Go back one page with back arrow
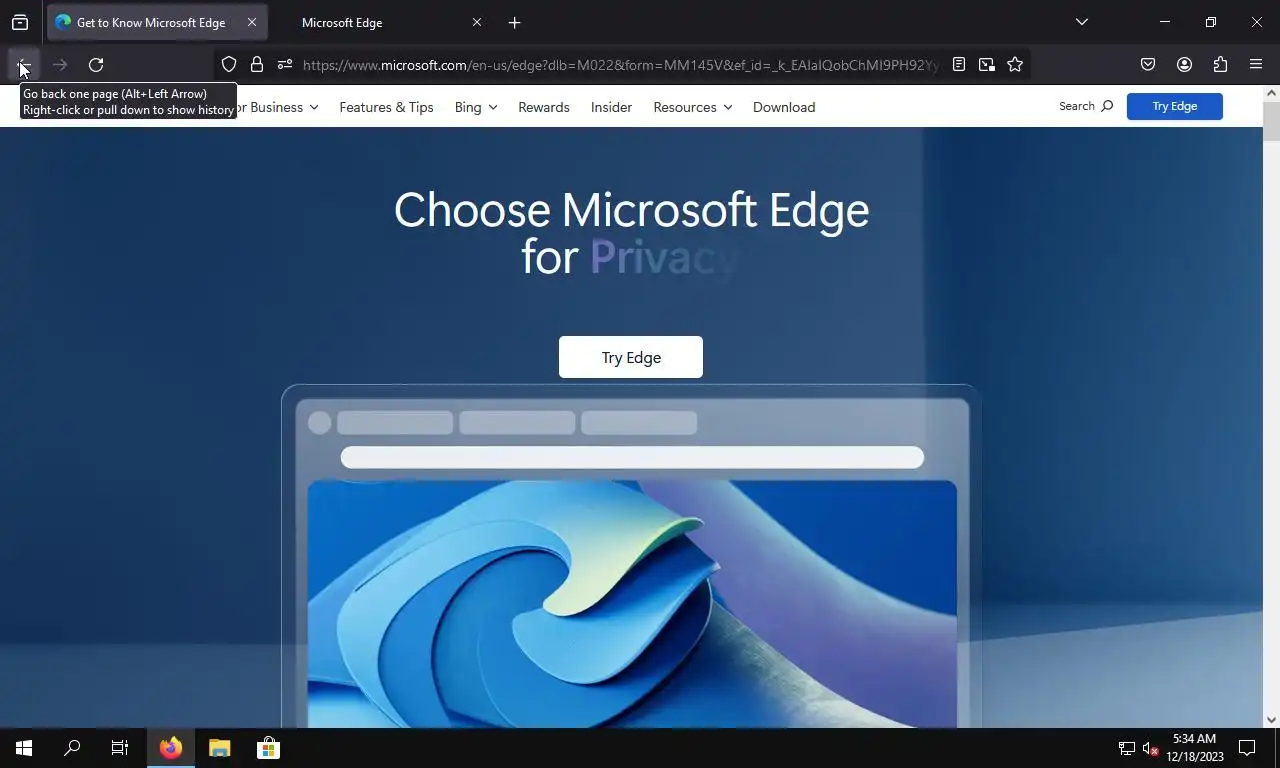 tap(23, 65)
